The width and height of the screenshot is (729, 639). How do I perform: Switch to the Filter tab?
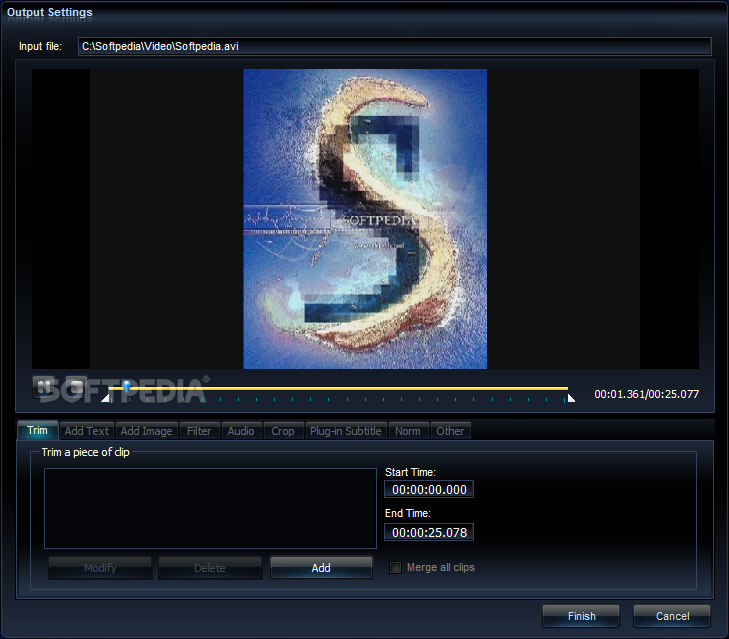pos(199,431)
